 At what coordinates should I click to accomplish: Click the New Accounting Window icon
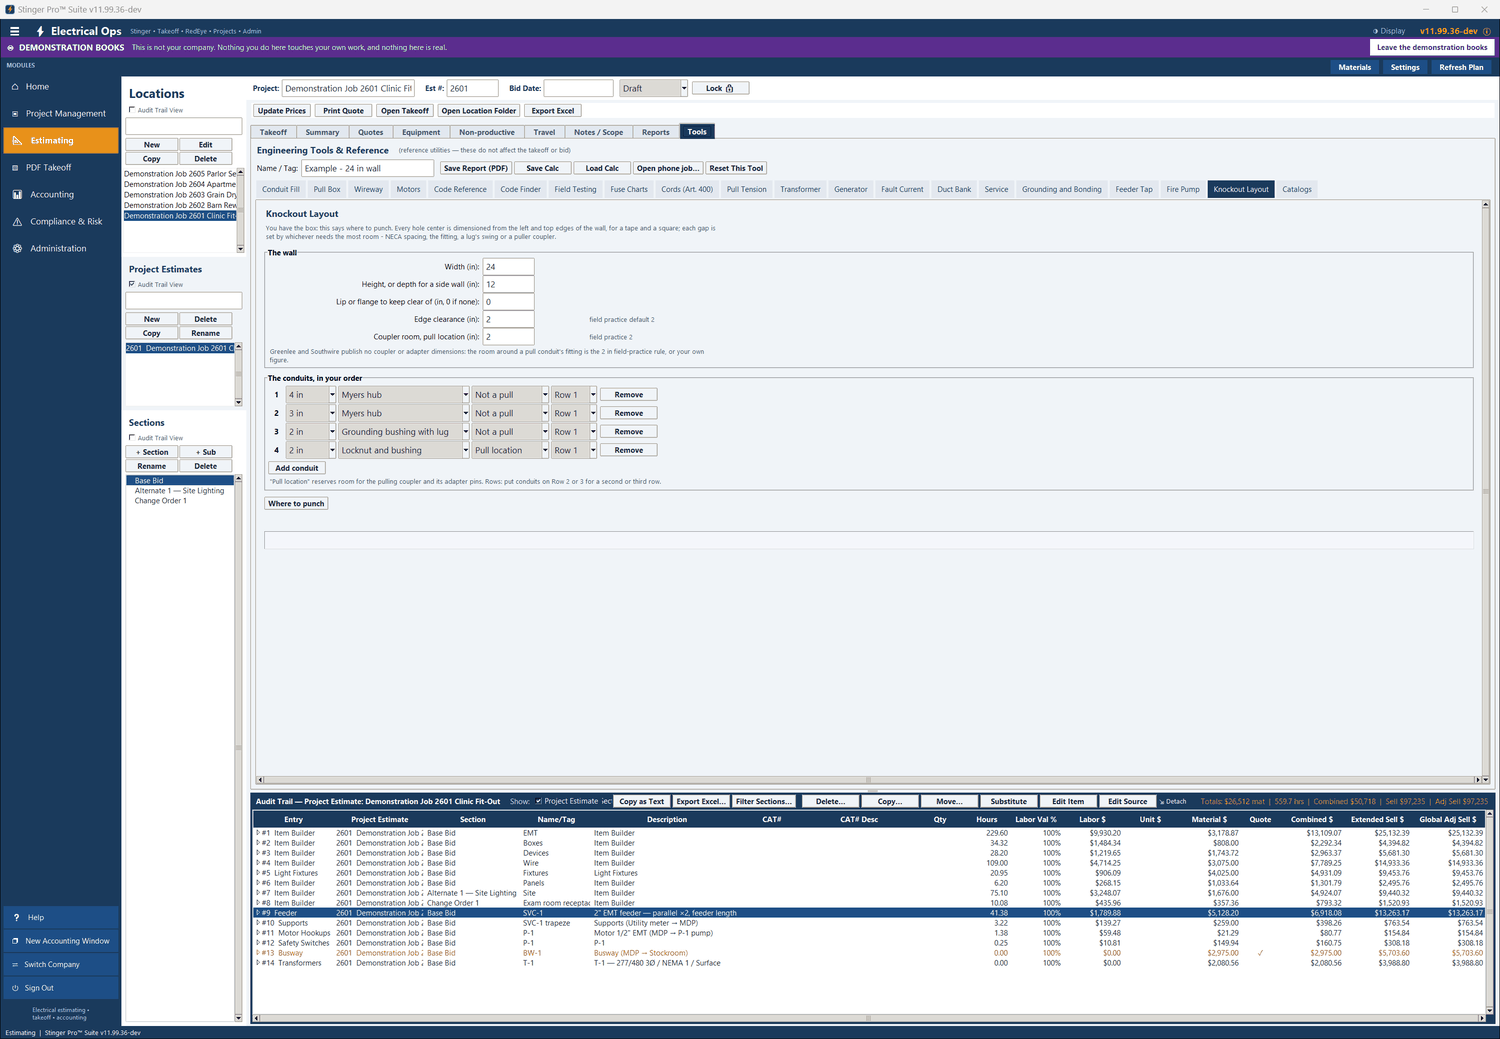(x=15, y=941)
